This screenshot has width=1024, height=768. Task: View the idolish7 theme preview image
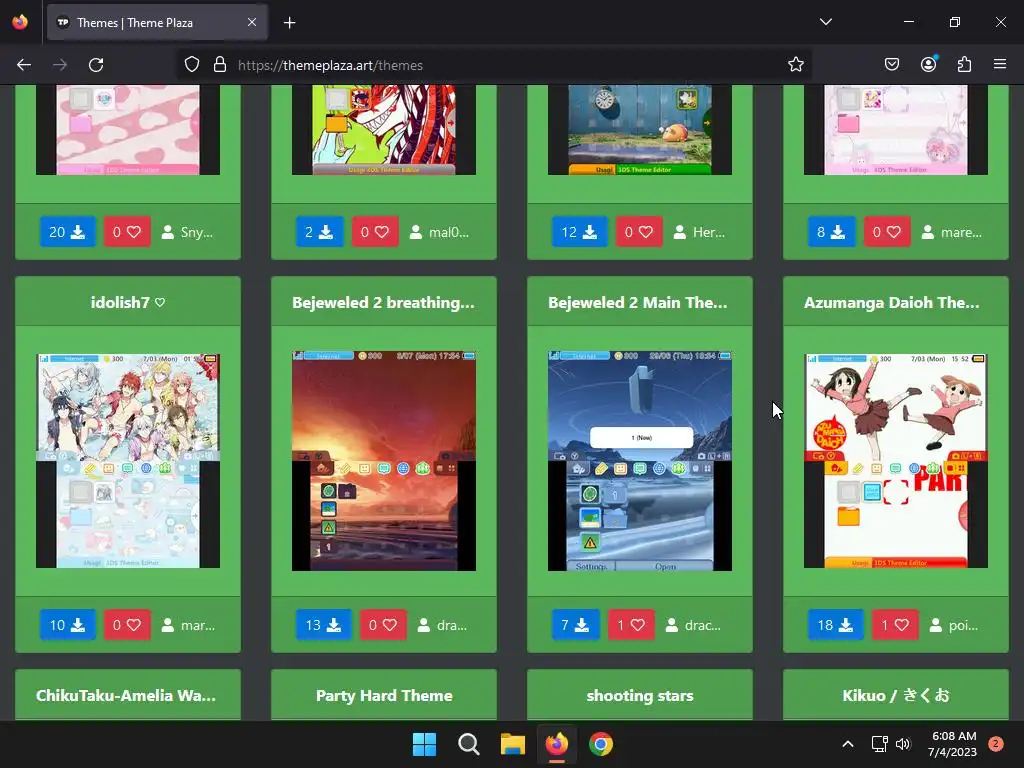click(x=128, y=461)
